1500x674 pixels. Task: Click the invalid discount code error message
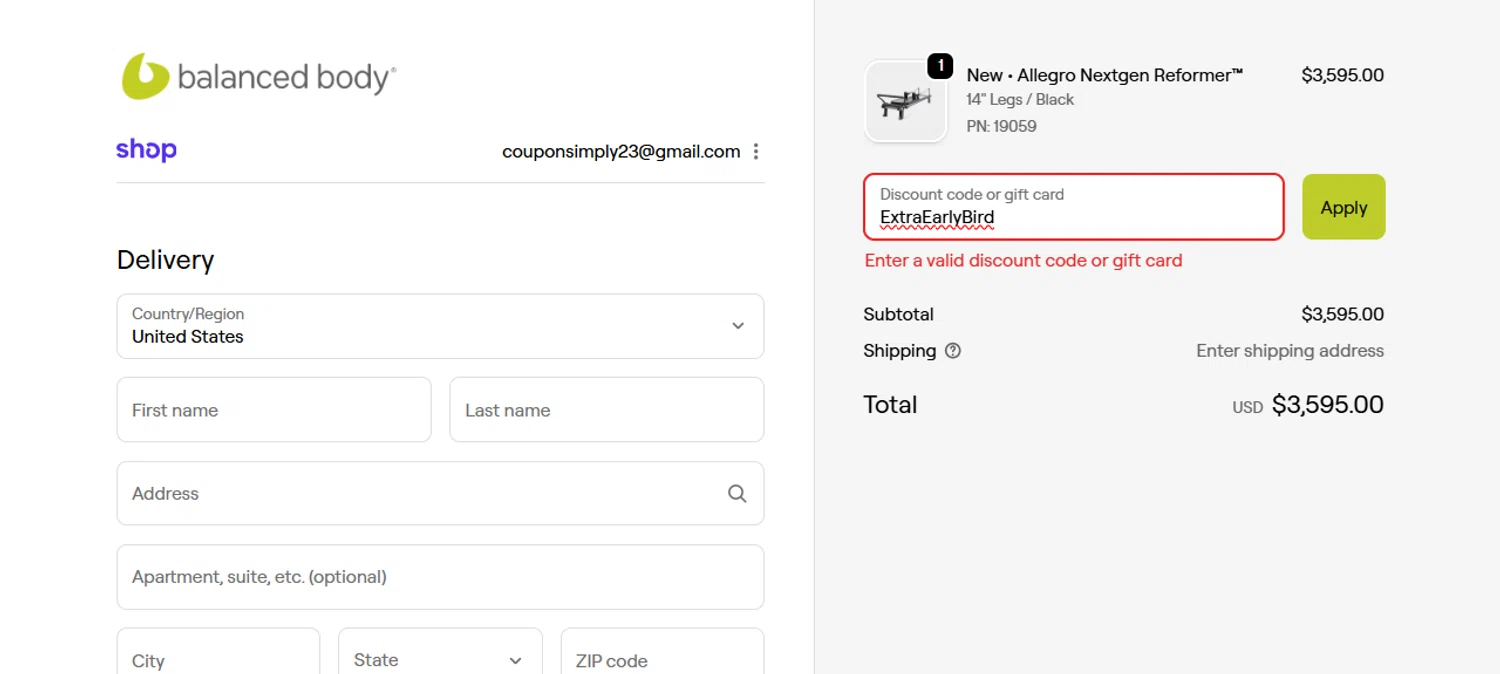point(1023,260)
